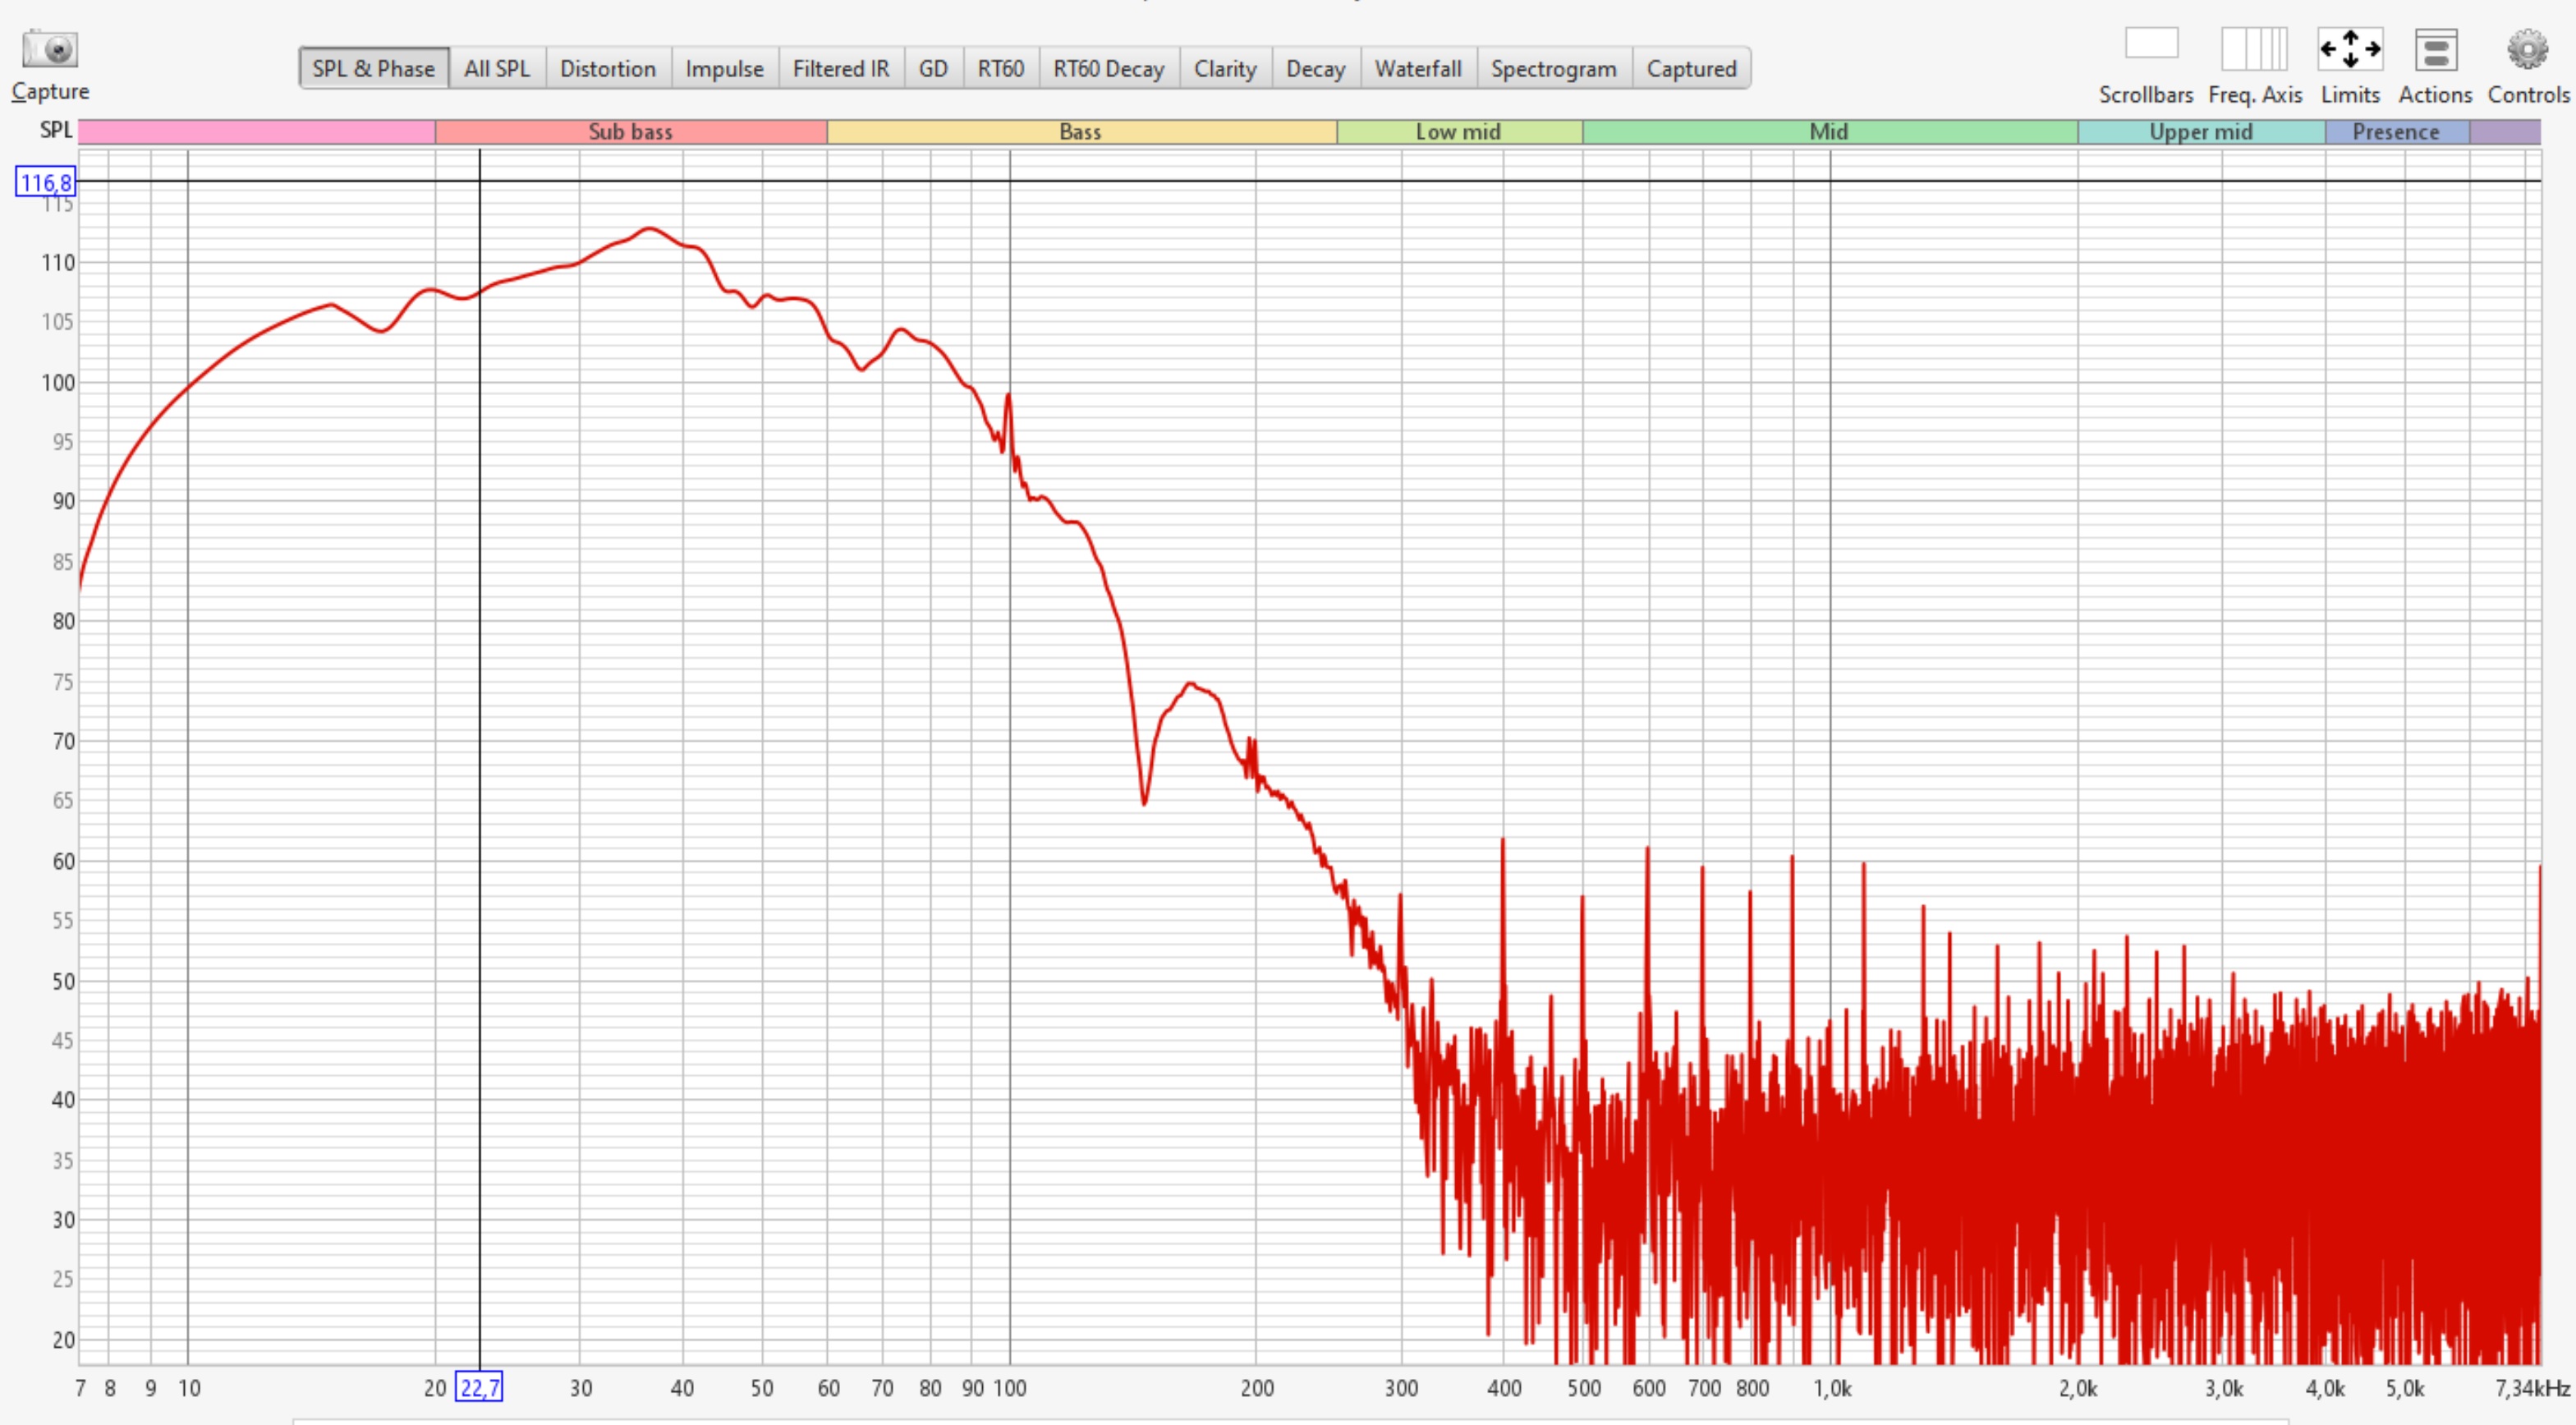Switch to the RT60 Decay tab
The image size is (2576, 1425).
1109,68
